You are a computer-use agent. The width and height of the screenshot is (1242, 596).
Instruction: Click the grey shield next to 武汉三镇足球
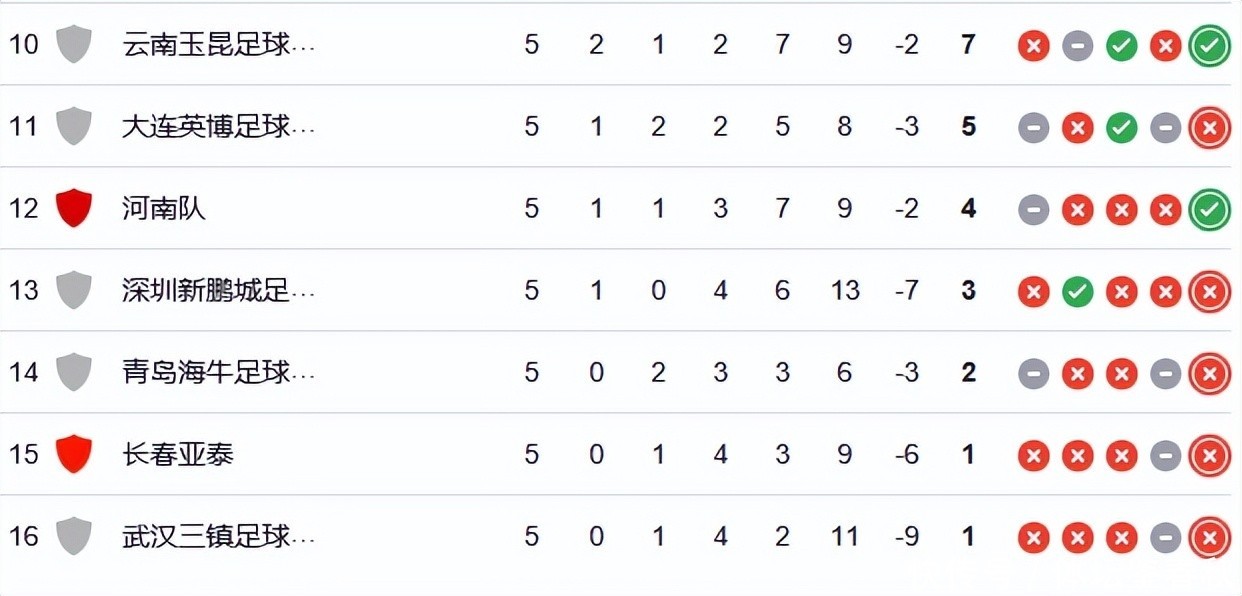pos(74,536)
